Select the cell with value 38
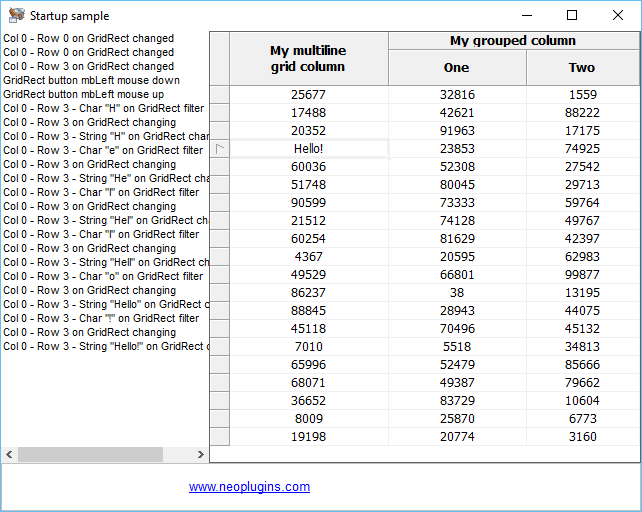Viewport: 642px width, 512px height. 457,293
